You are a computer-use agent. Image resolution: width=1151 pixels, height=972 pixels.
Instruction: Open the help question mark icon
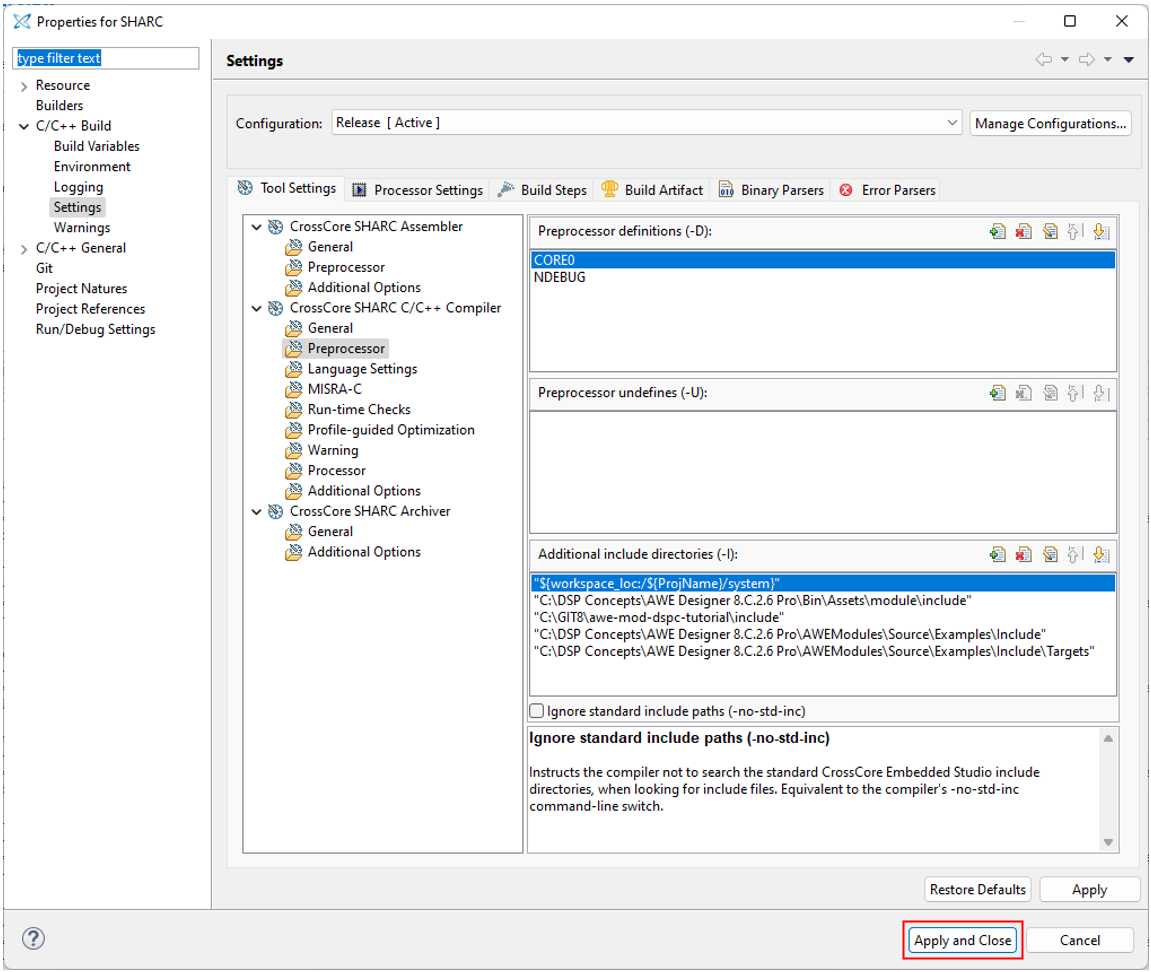click(34, 939)
